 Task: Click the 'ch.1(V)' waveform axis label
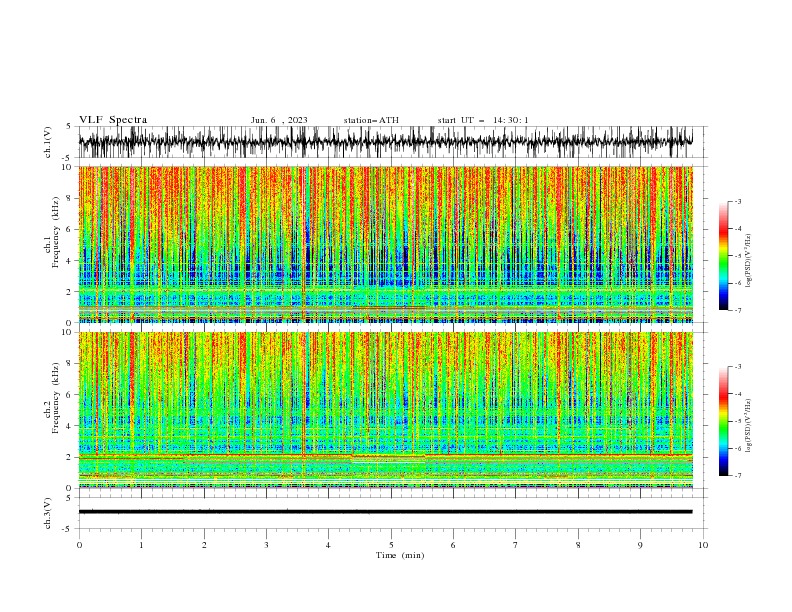point(48,142)
